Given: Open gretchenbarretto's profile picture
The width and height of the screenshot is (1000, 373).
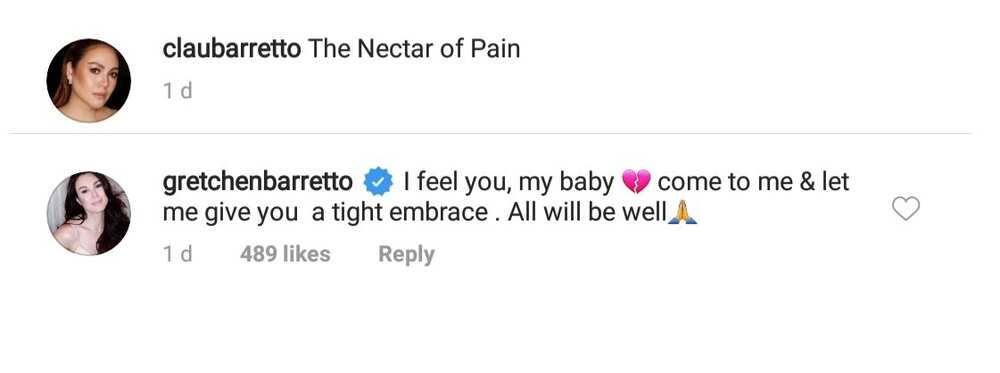Looking at the screenshot, I should (x=89, y=214).
